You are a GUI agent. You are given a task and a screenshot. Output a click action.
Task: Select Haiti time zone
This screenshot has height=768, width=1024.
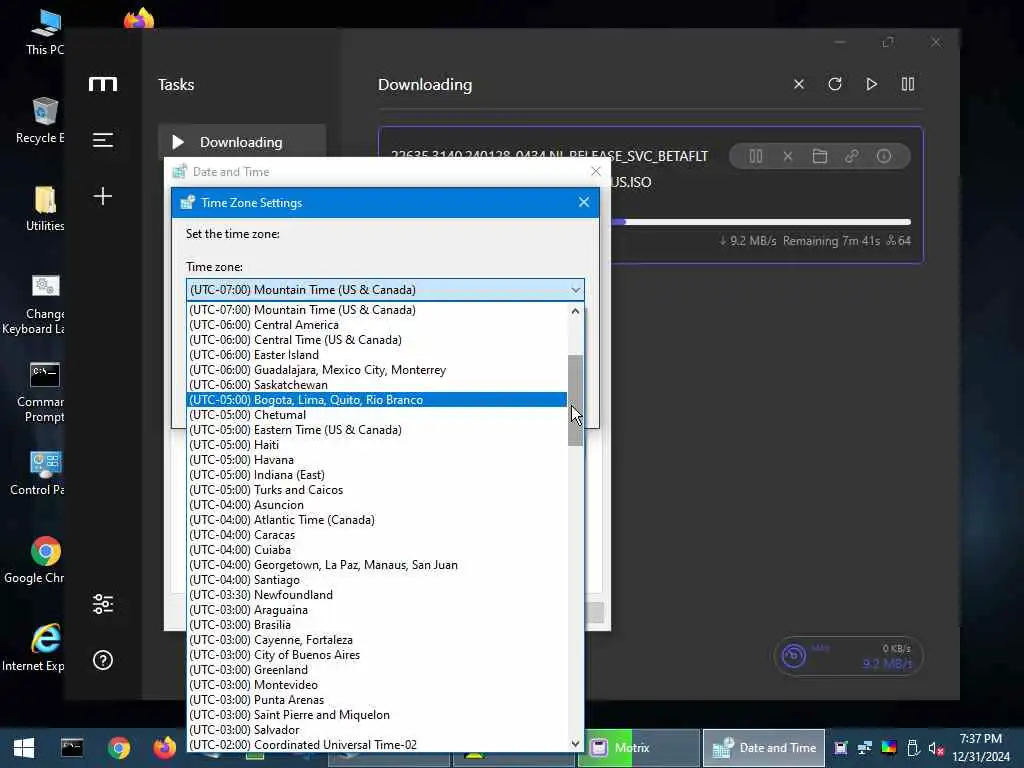[377, 445]
